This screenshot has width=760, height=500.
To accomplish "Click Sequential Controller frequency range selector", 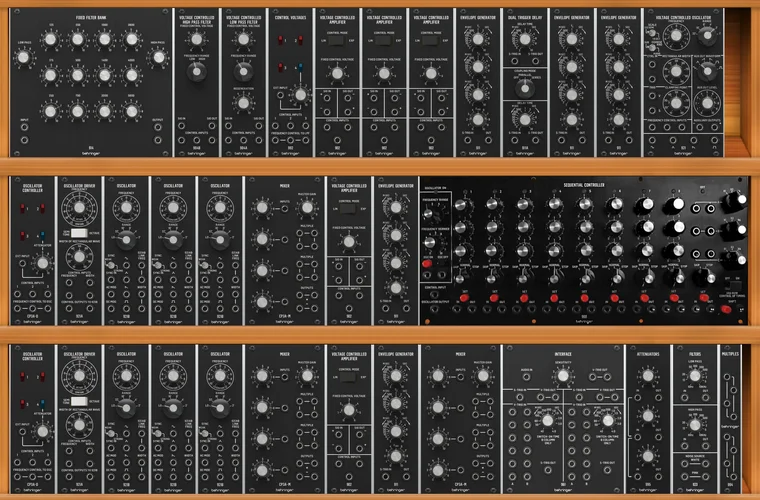I will coord(428,213).
